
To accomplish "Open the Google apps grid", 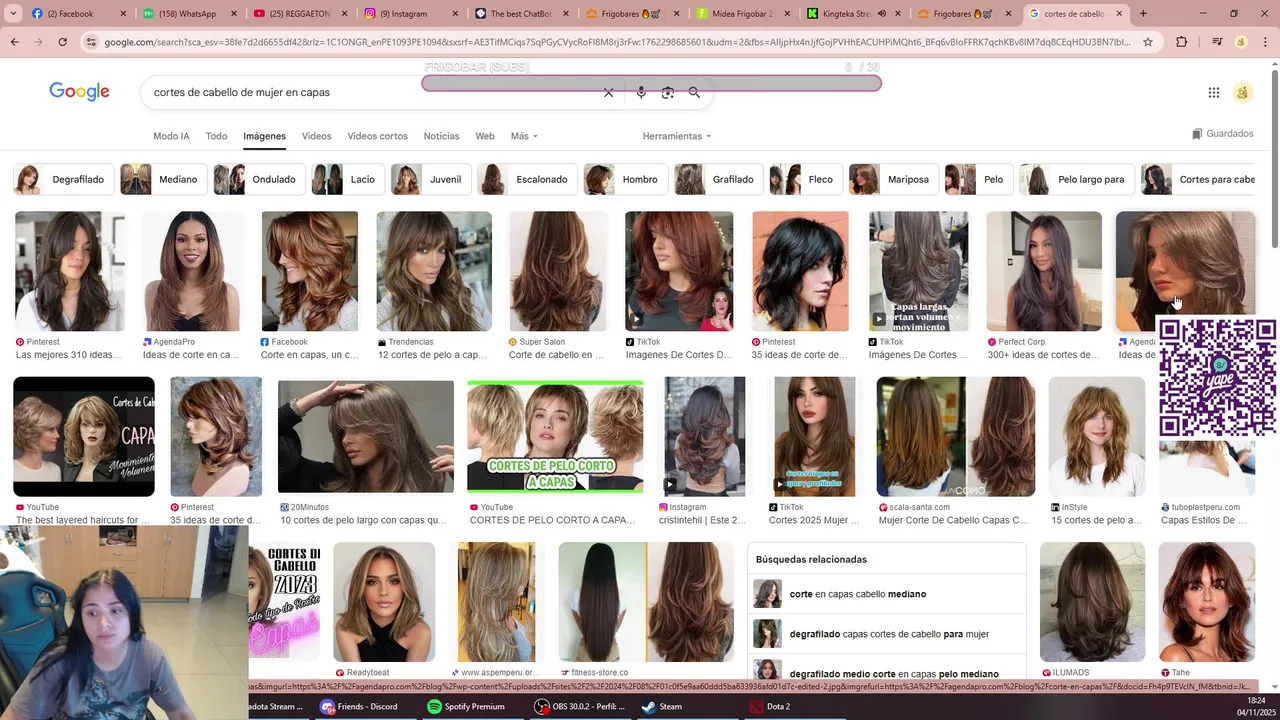I will coord(1213,92).
